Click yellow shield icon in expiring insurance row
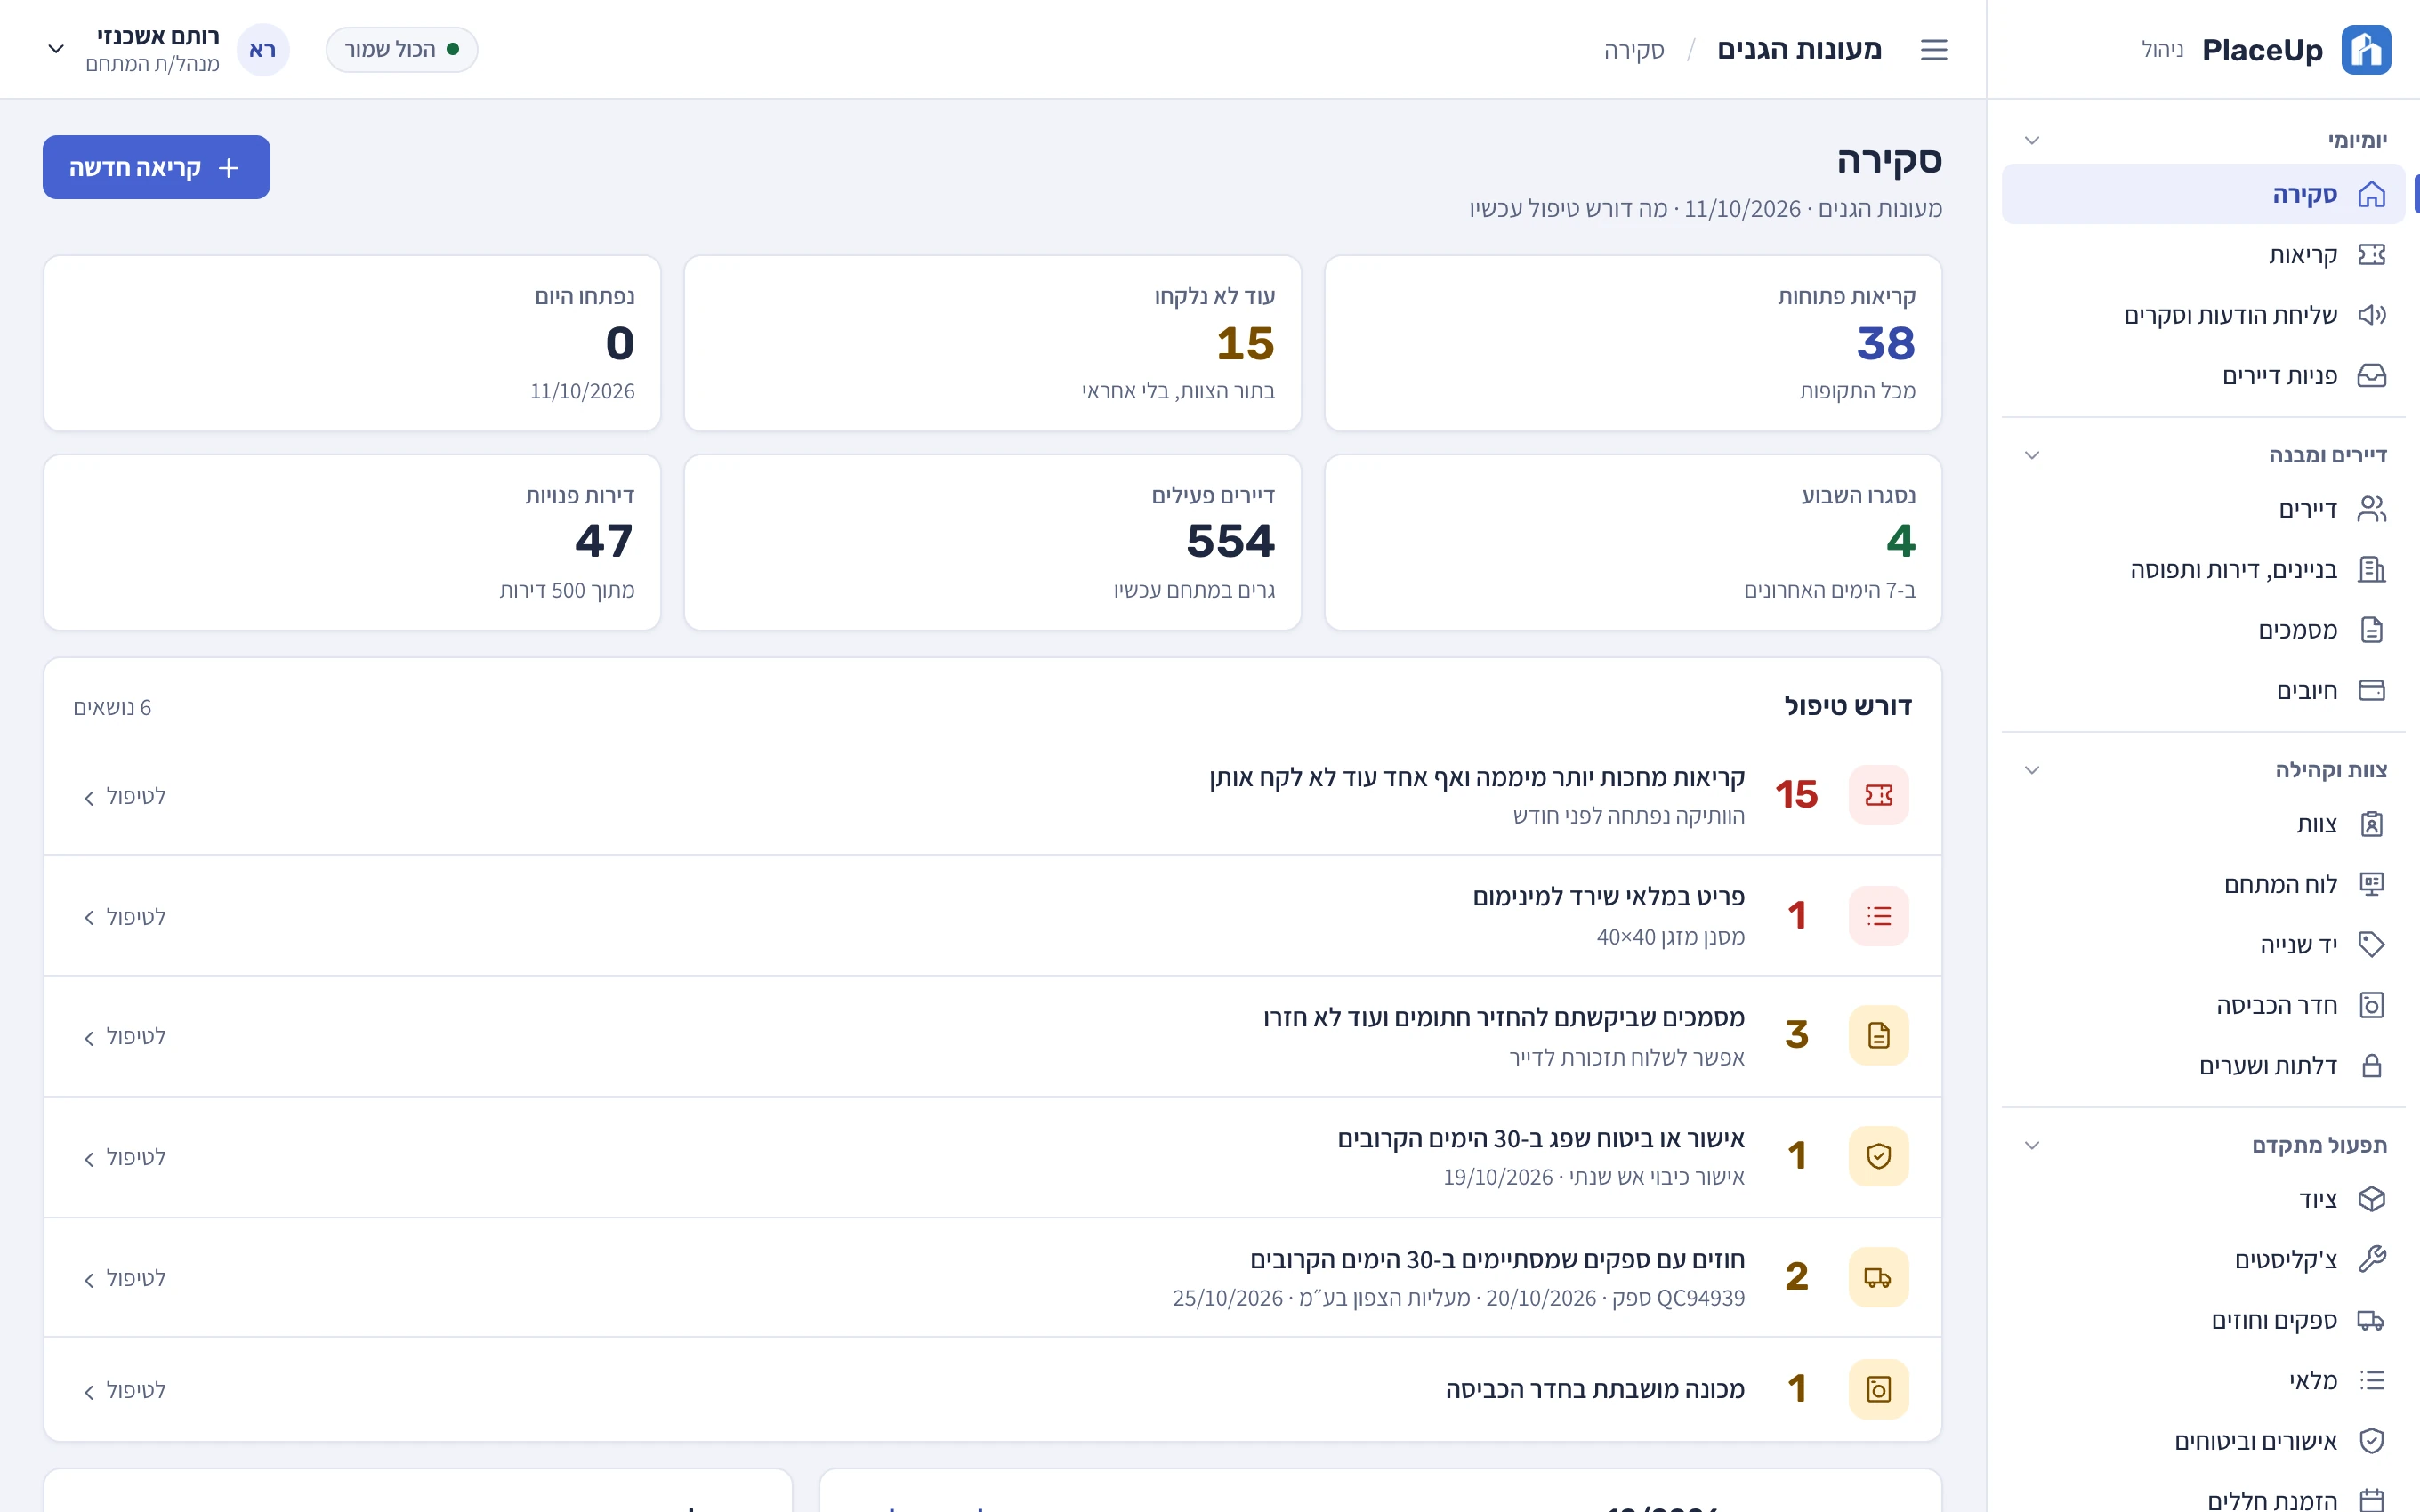 coord(1878,1156)
